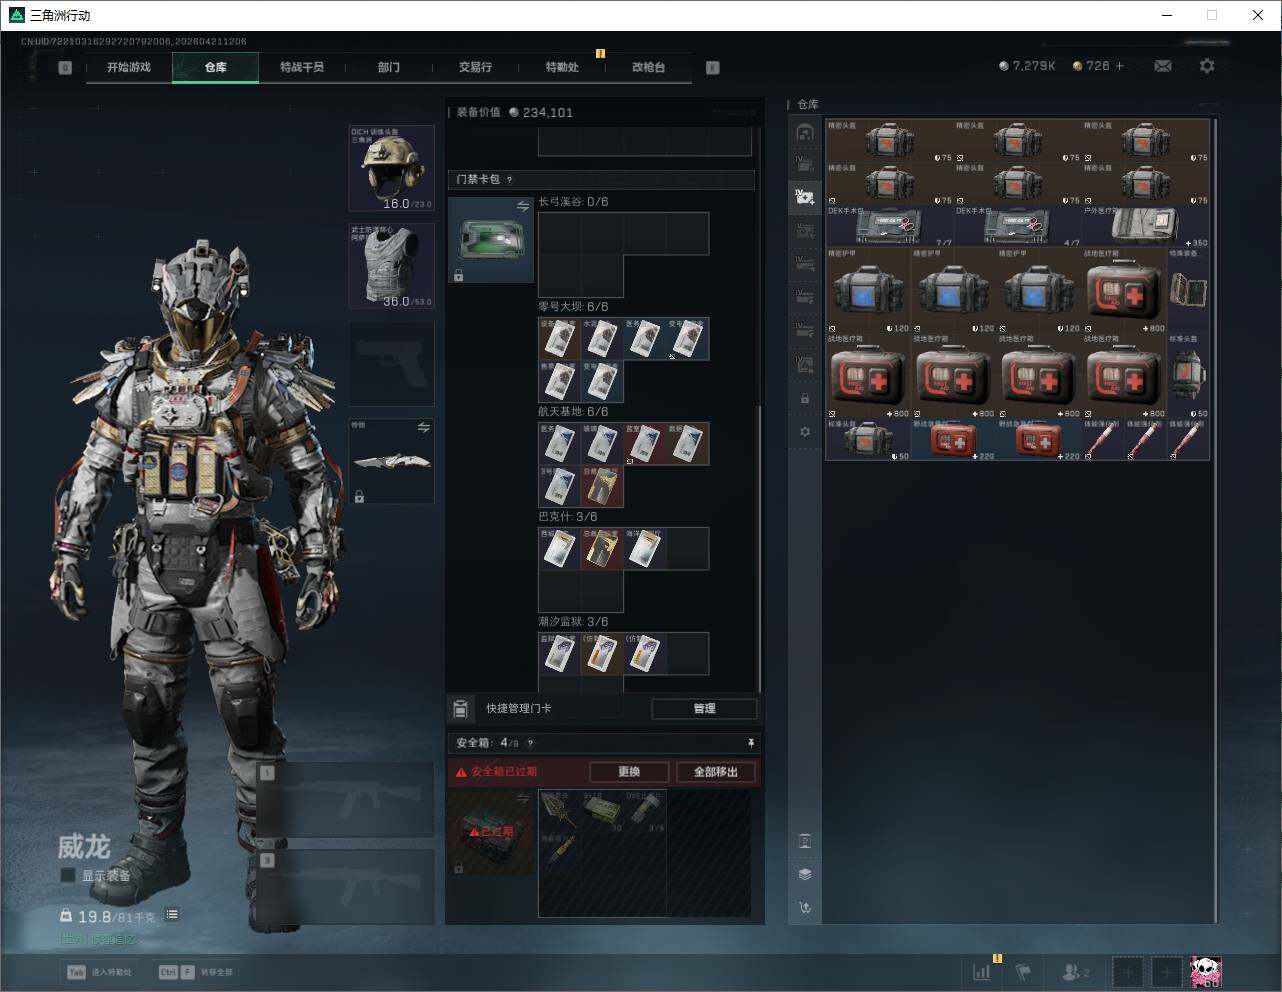Click the 安全箱已过期 warning text
The image size is (1282, 992).
pyautogui.click(x=504, y=772)
